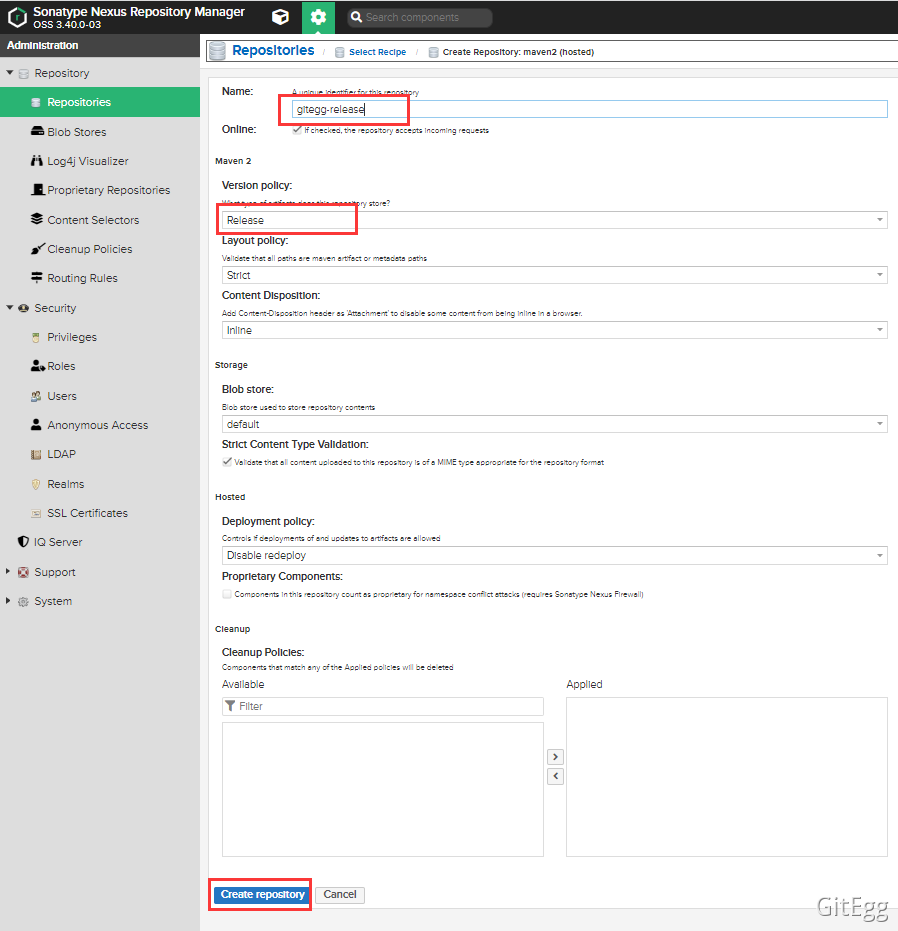This screenshot has width=898, height=931.
Task: Click the SSL Certificates icon
Action: coord(36,513)
